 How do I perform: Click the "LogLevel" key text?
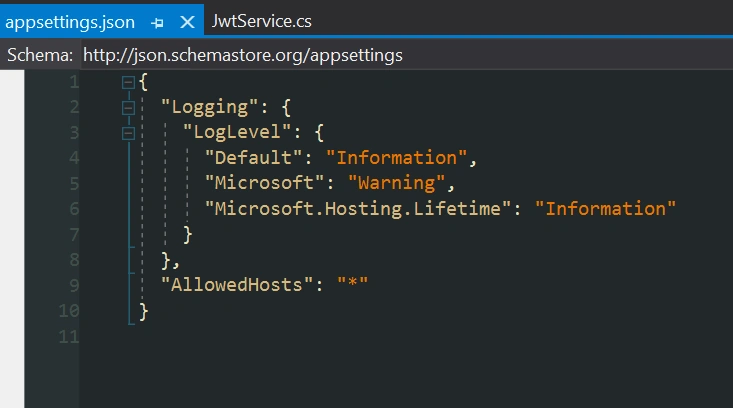coord(237,132)
